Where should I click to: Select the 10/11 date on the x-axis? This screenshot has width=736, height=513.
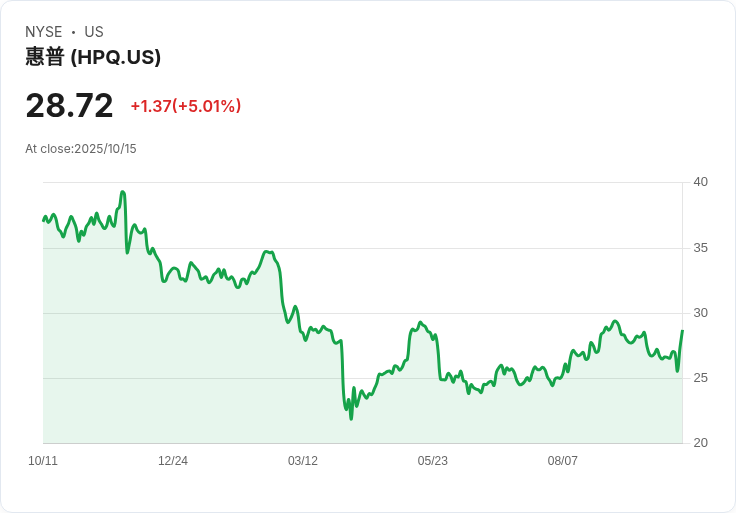click(43, 461)
